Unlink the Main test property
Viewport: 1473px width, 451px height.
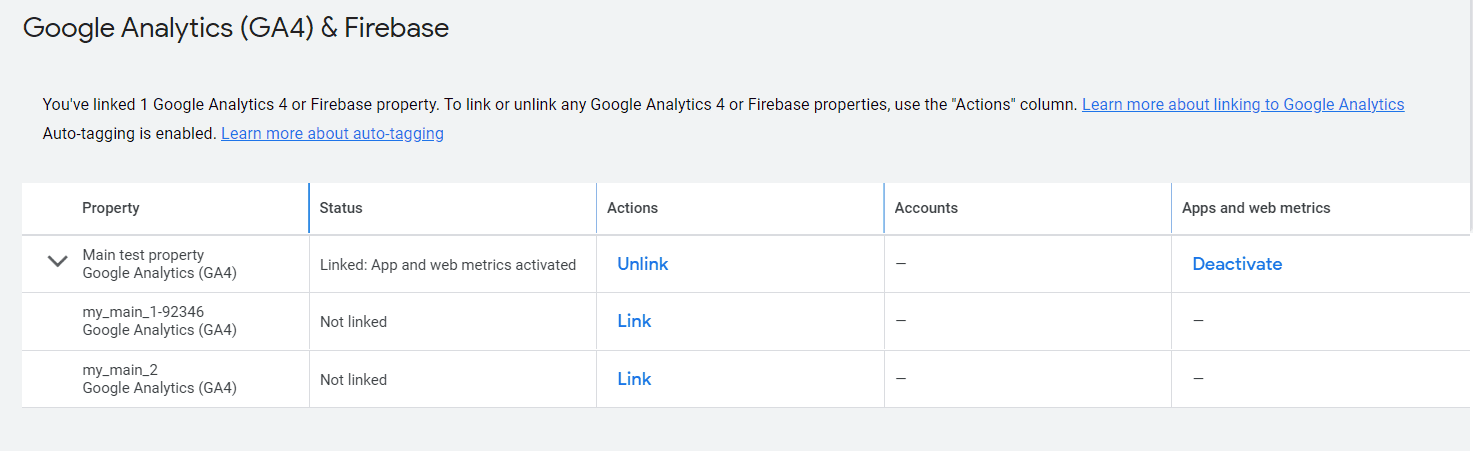[642, 264]
